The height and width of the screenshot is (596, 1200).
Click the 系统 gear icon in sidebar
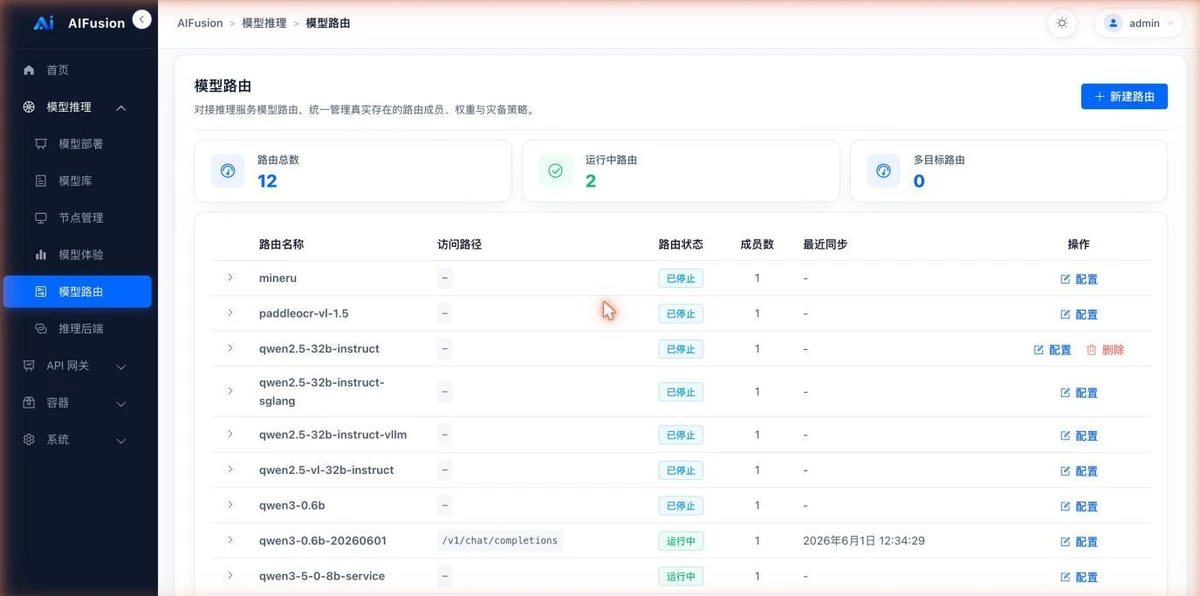[28, 440]
